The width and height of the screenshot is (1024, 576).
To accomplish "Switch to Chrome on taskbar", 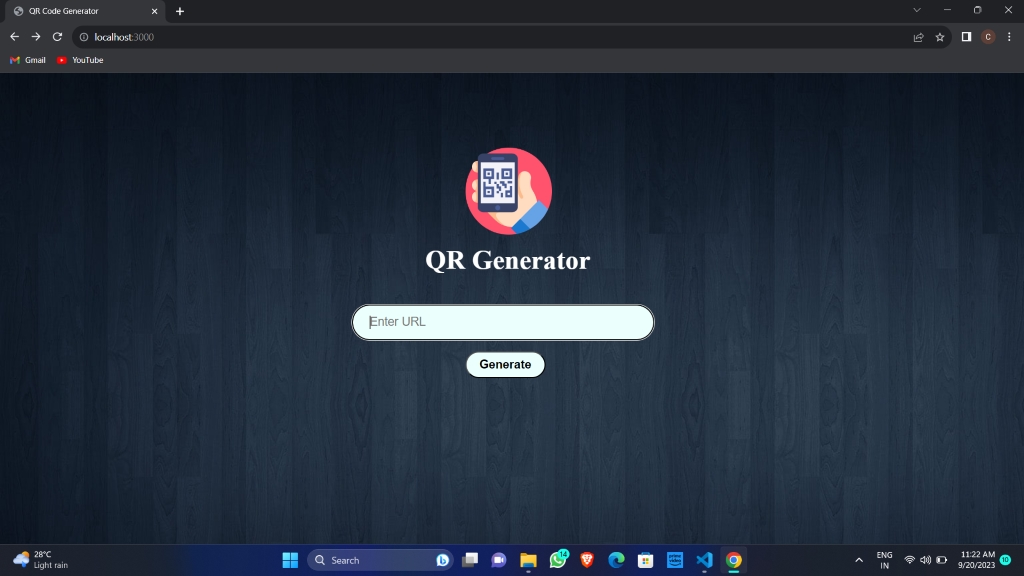I will point(734,560).
